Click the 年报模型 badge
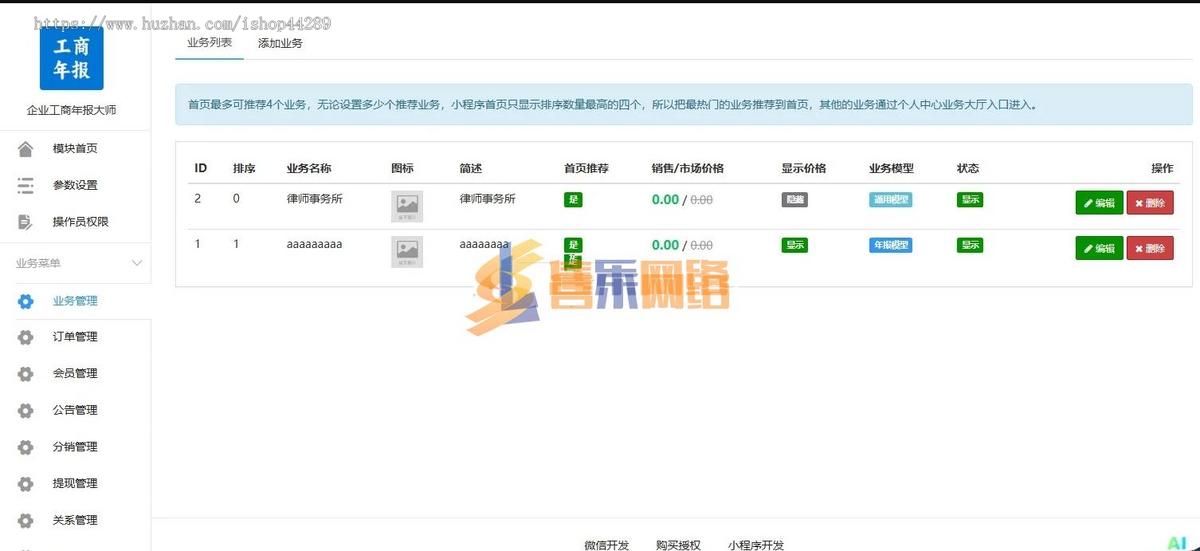The width and height of the screenshot is (1200, 551). (890, 245)
